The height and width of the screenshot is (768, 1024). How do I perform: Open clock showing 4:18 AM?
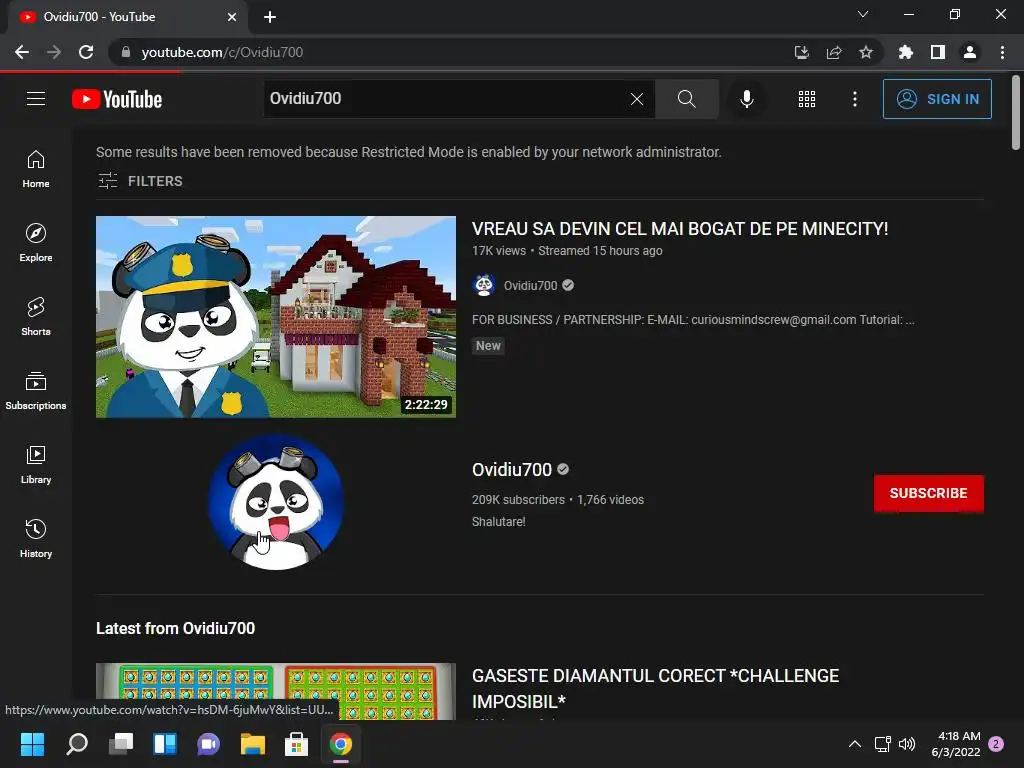tap(956, 744)
